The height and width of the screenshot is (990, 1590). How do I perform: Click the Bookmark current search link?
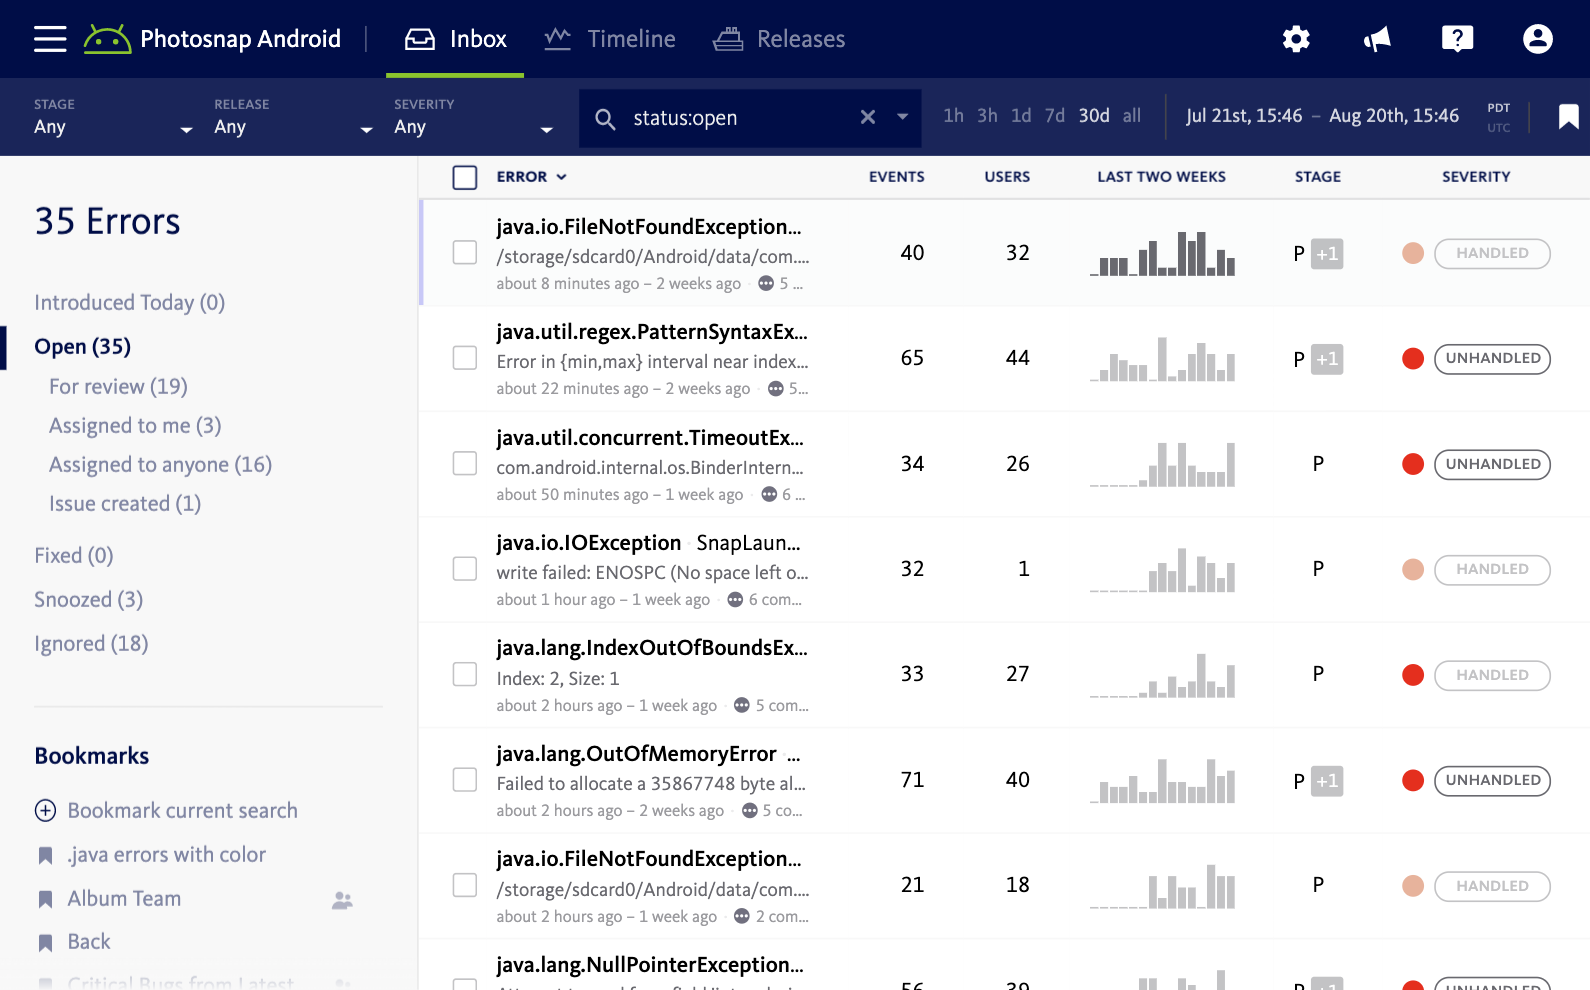pyautogui.click(x=183, y=810)
